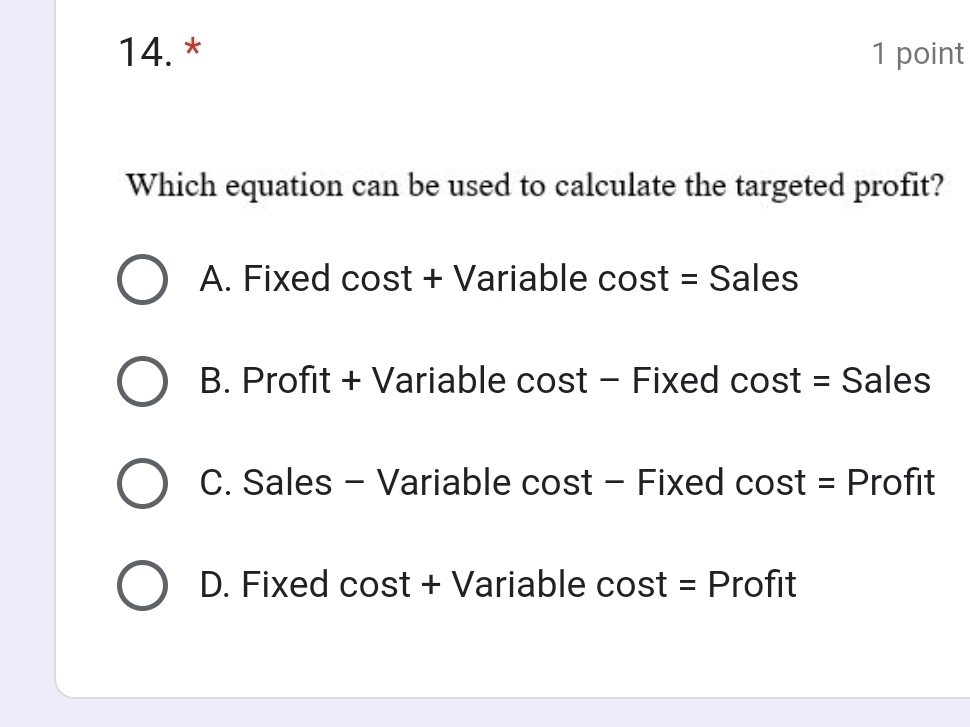Click the 'A. Fixed cost + Variable cost = Sales' label
The width and height of the screenshot is (970, 727).
tap(499, 279)
